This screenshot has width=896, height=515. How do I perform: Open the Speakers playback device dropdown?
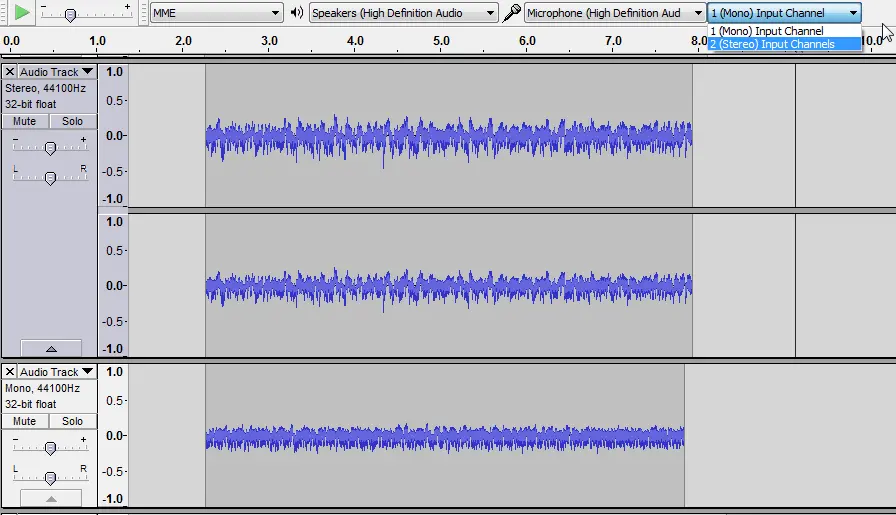[403, 13]
